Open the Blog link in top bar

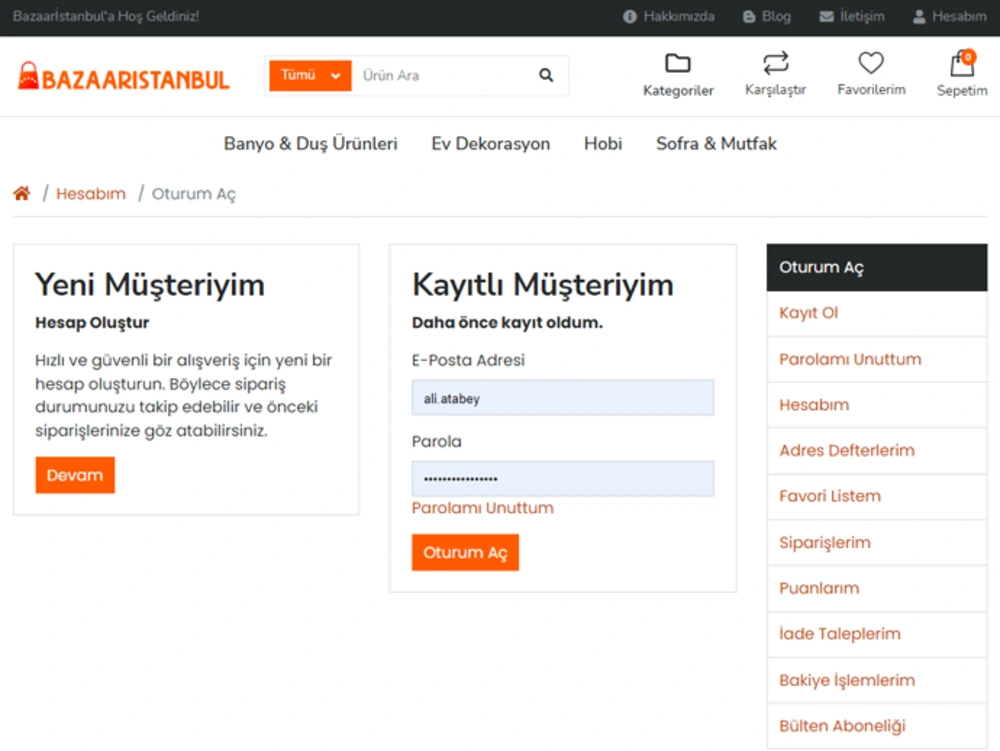(x=767, y=17)
